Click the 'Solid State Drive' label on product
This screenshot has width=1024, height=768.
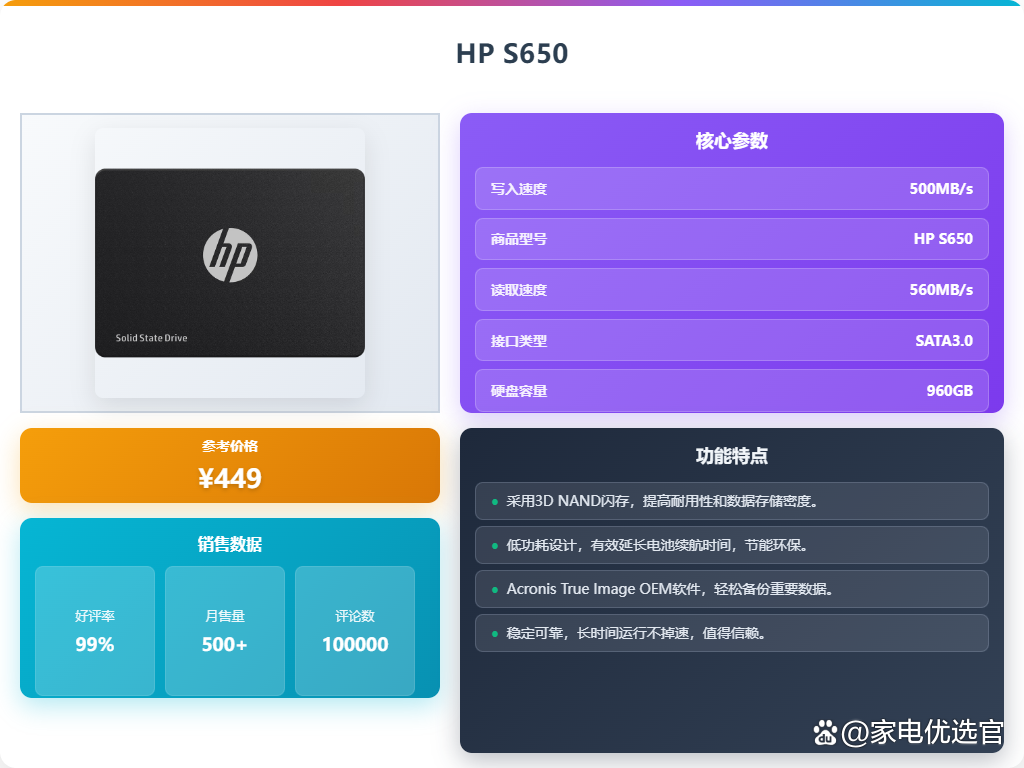click(152, 338)
